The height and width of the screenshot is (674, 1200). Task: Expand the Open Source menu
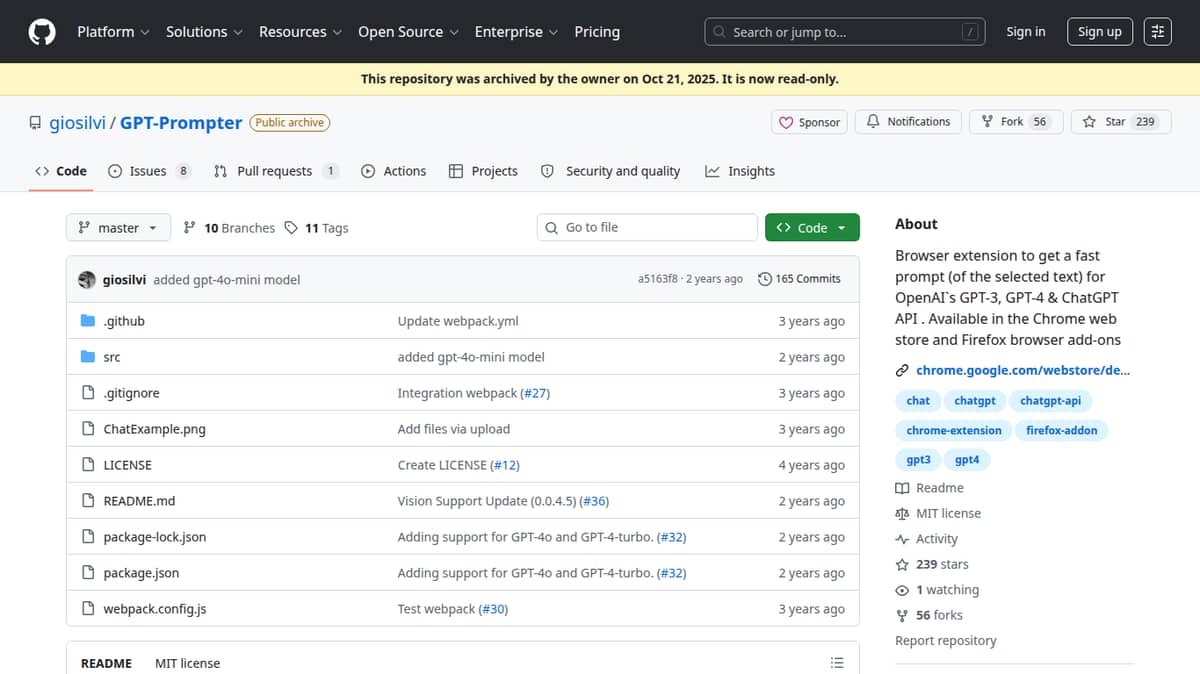tap(408, 32)
